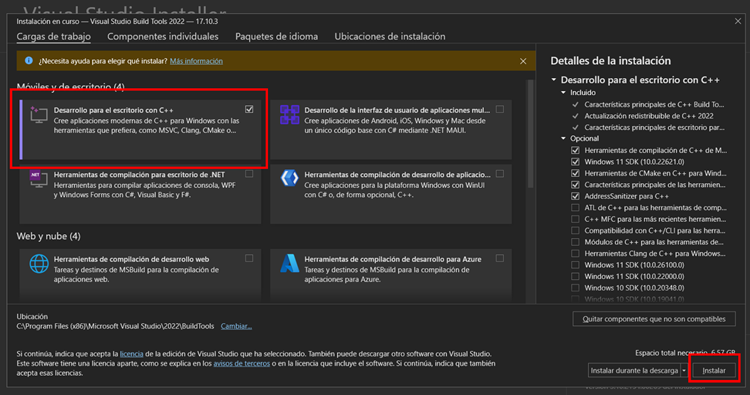
Task: Open the licencia link
Action: click(x=132, y=354)
